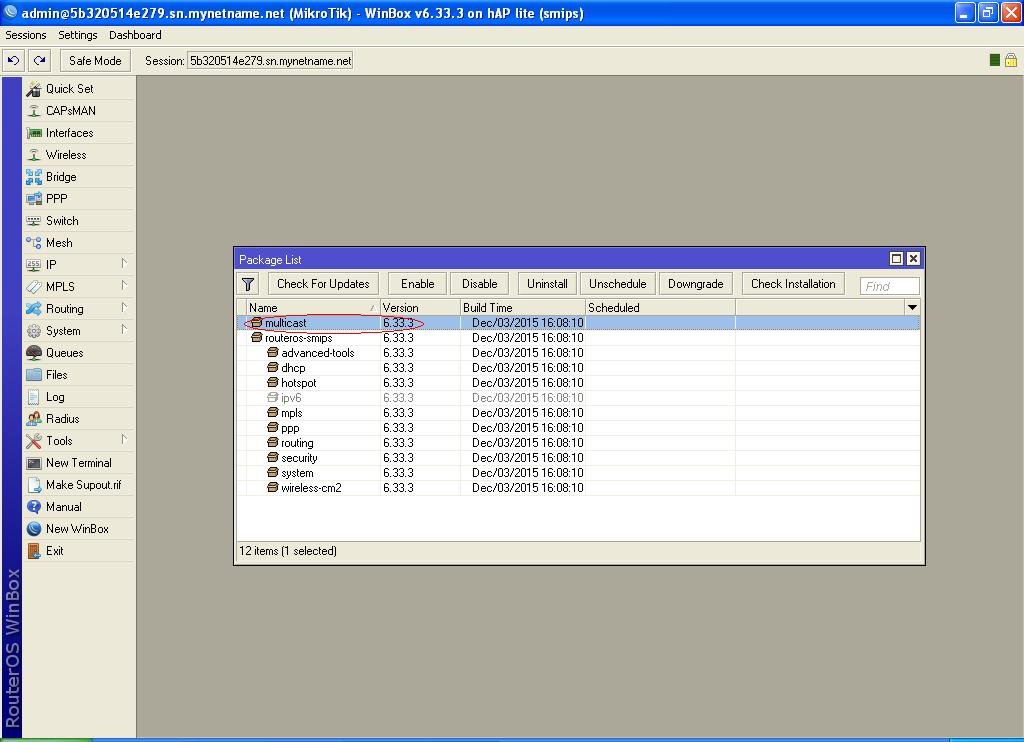
Task: Click the redo arrow icon in toolbar
Action: click(x=40, y=60)
